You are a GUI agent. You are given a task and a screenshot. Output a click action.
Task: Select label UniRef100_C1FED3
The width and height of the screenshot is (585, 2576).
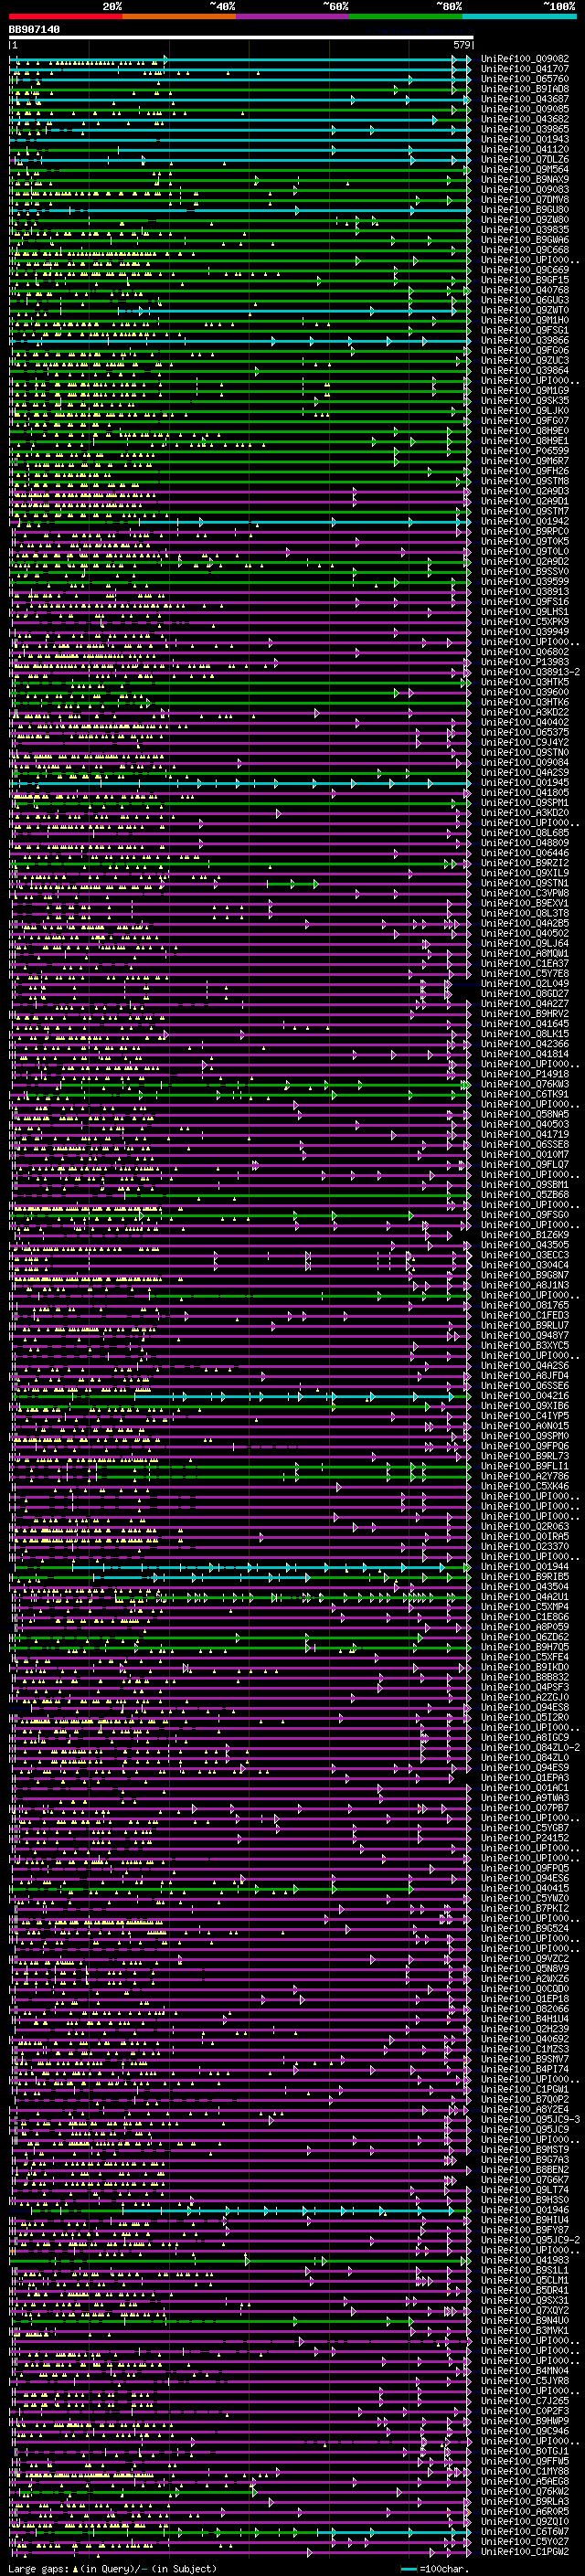pos(525,1315)
